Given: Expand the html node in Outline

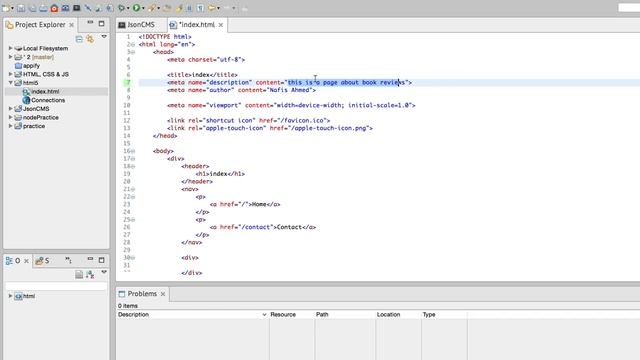Looking at the screenshot, I should (10, 296).
